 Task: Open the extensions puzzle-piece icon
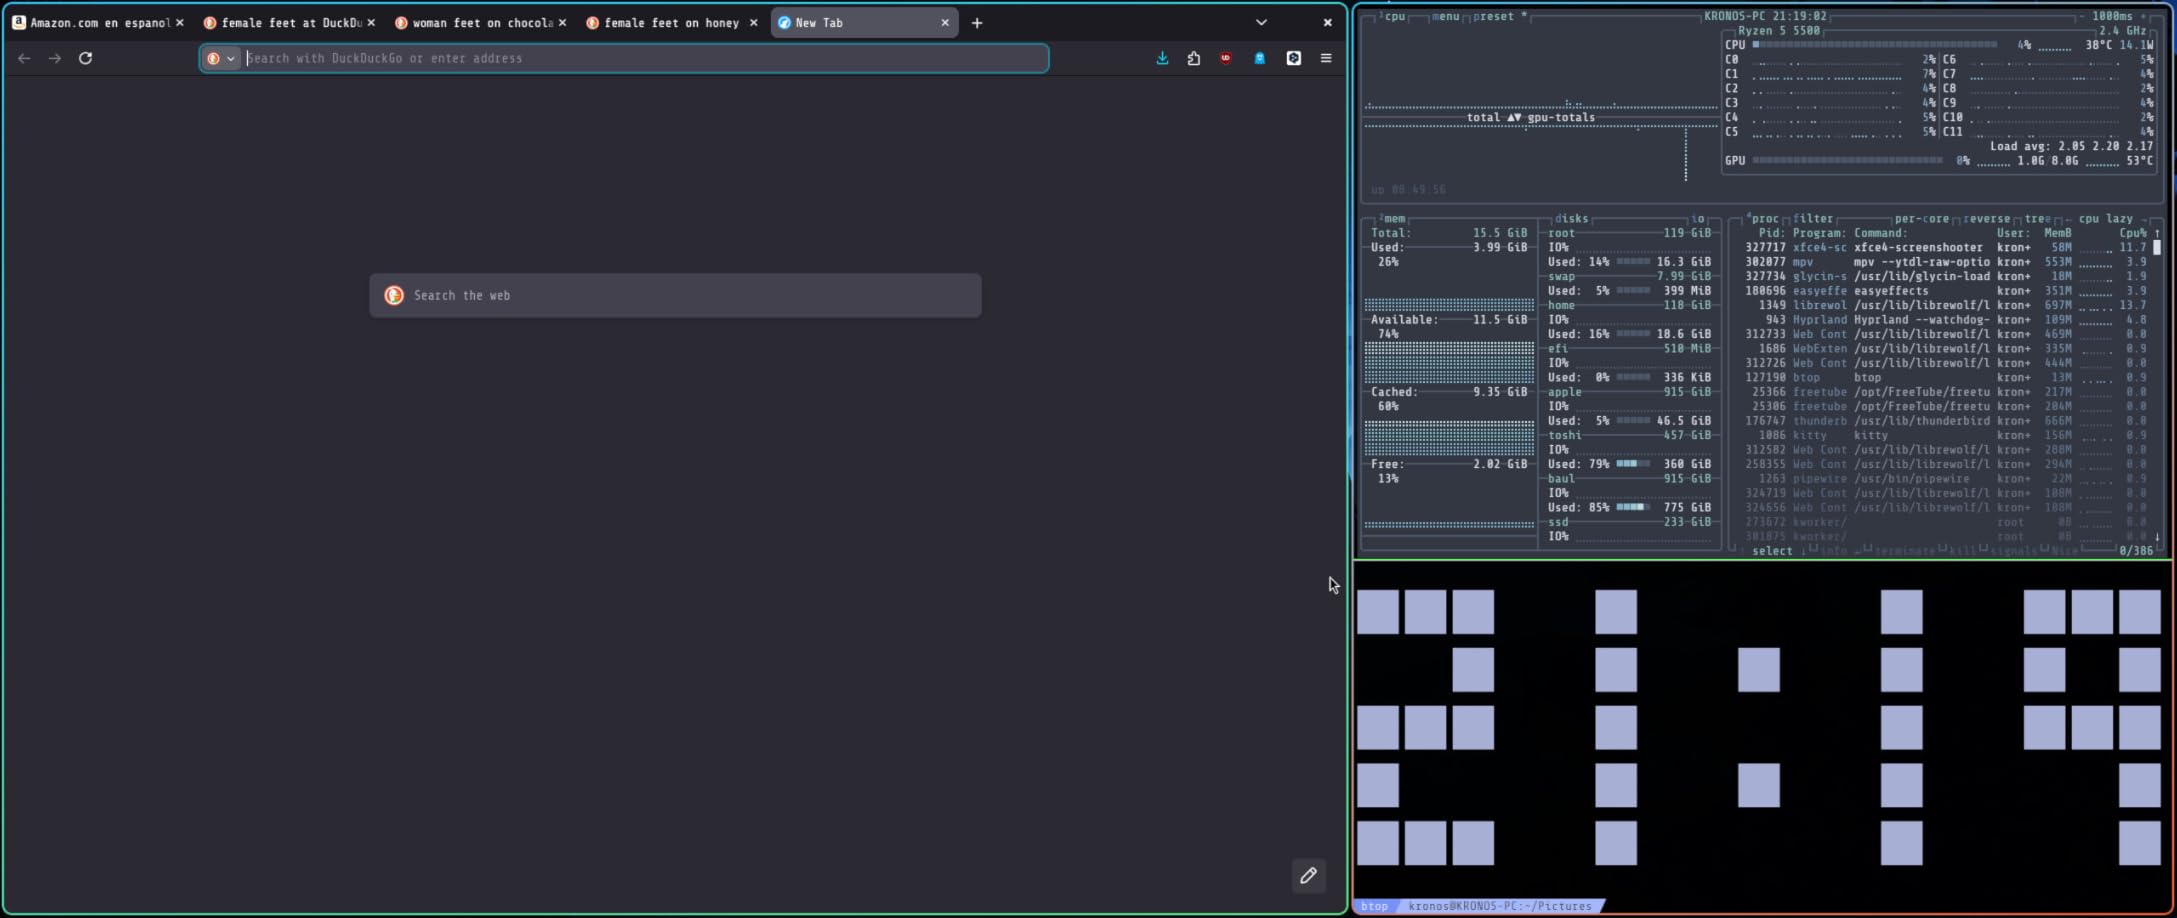coord(1193,58)
